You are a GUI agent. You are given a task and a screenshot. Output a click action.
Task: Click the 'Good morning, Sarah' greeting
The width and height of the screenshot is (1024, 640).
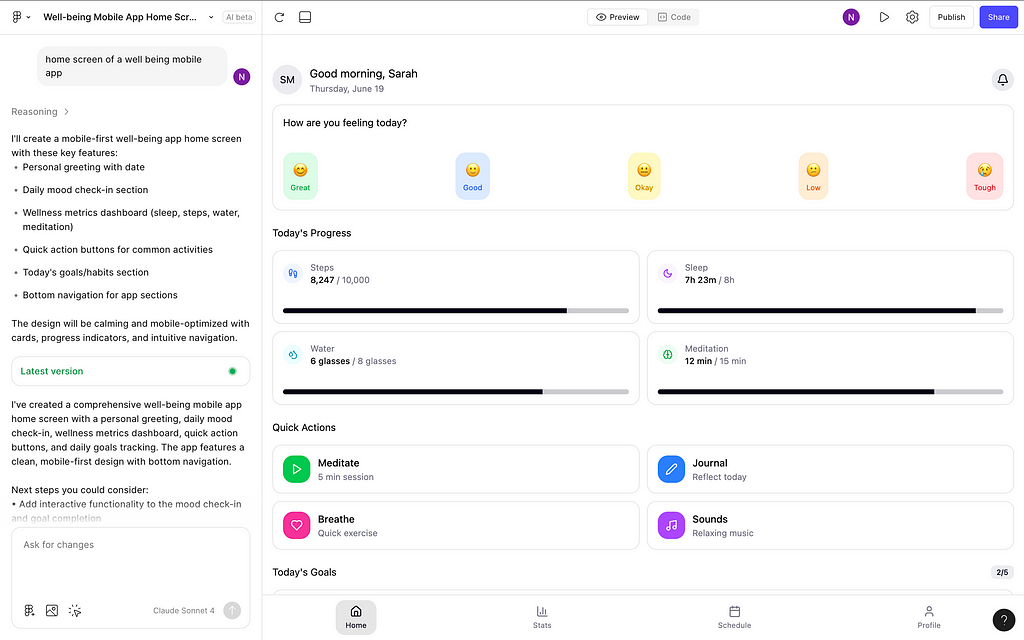364,74
